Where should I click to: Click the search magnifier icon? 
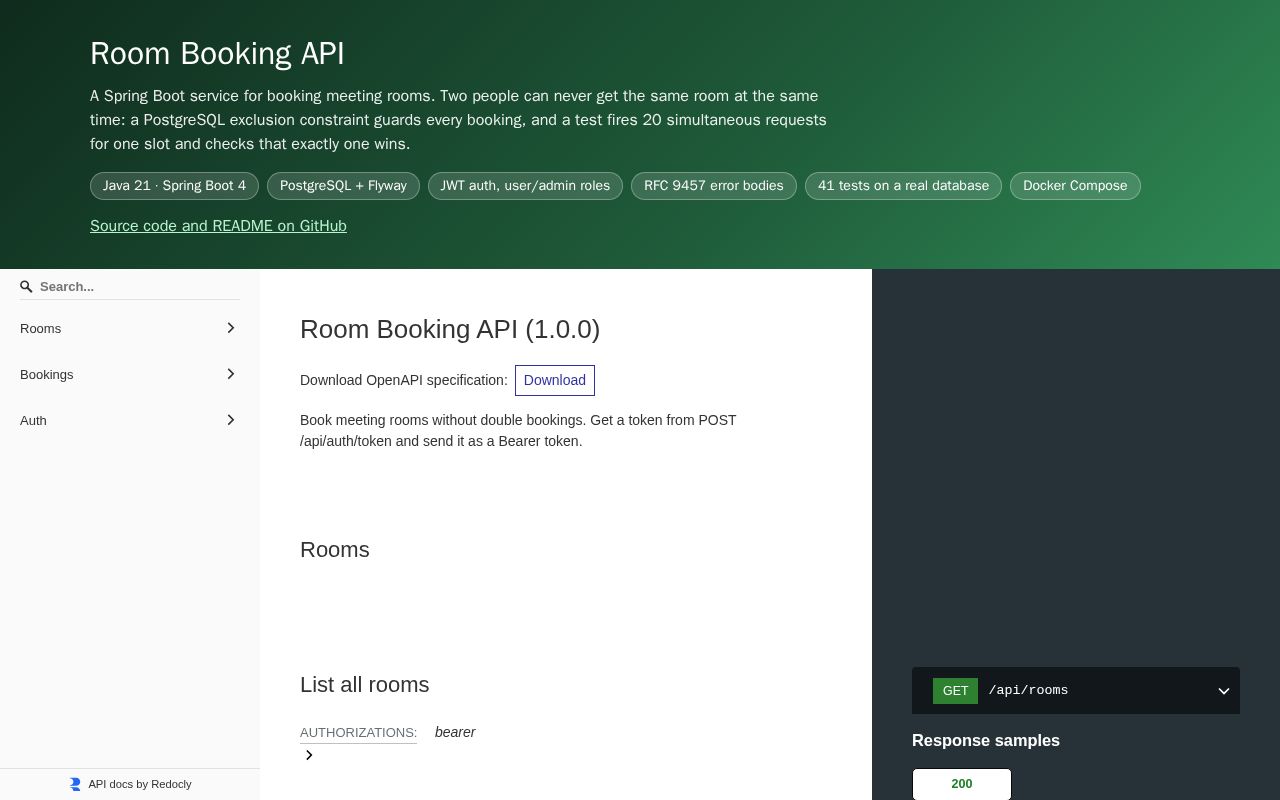point(27,287)
